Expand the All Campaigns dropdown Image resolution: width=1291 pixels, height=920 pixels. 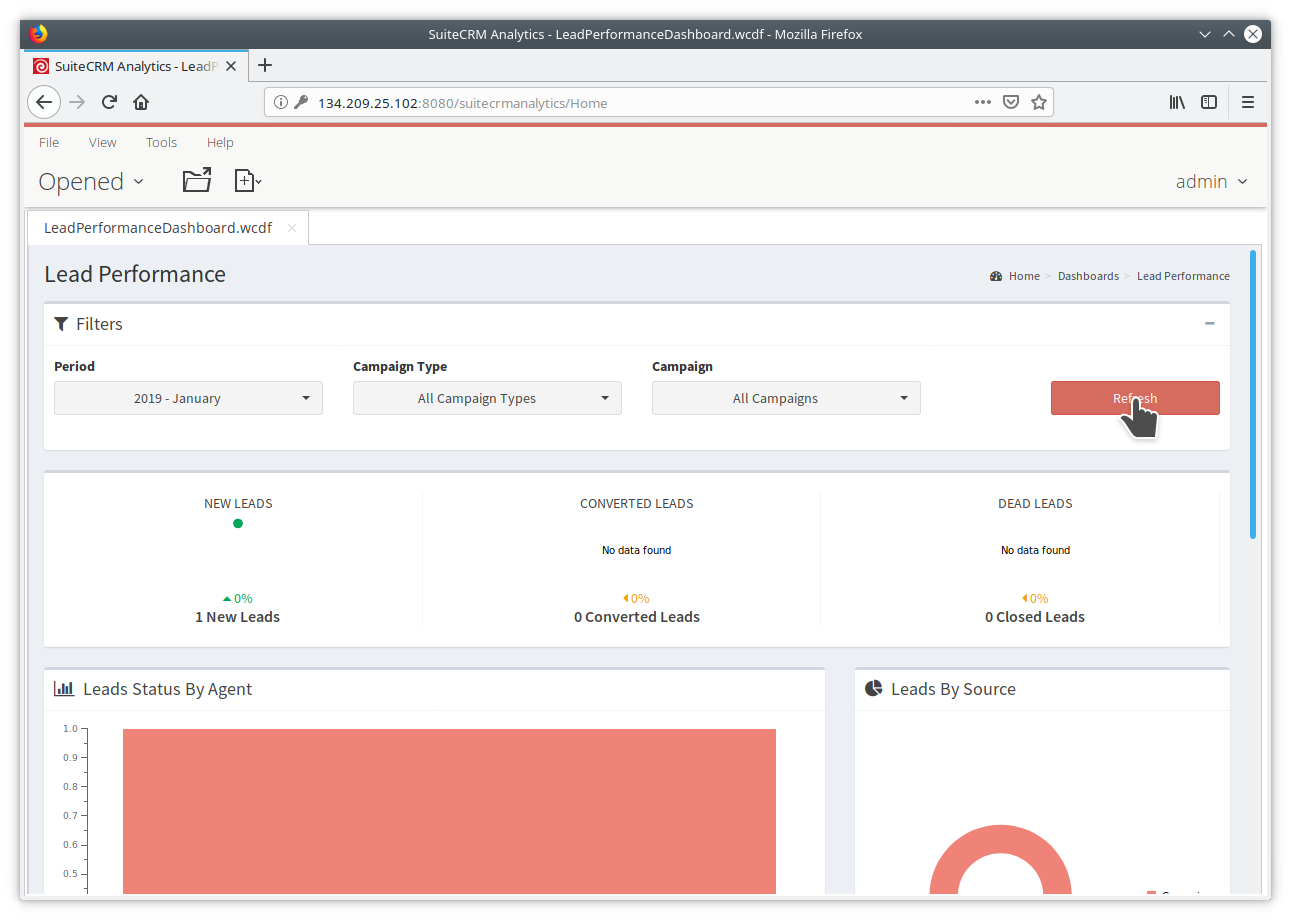tap(786, 397)
